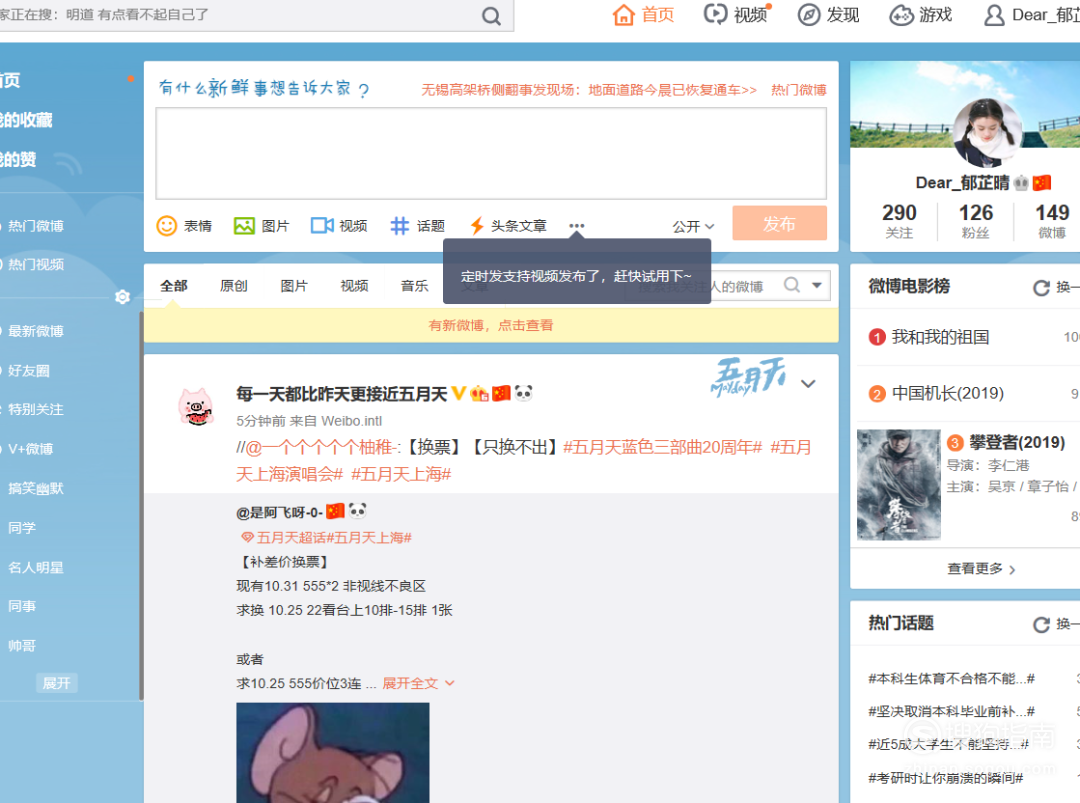Click the pig avatar of the post author
The height and width of the screenshot is (803, 1080).
196,406
